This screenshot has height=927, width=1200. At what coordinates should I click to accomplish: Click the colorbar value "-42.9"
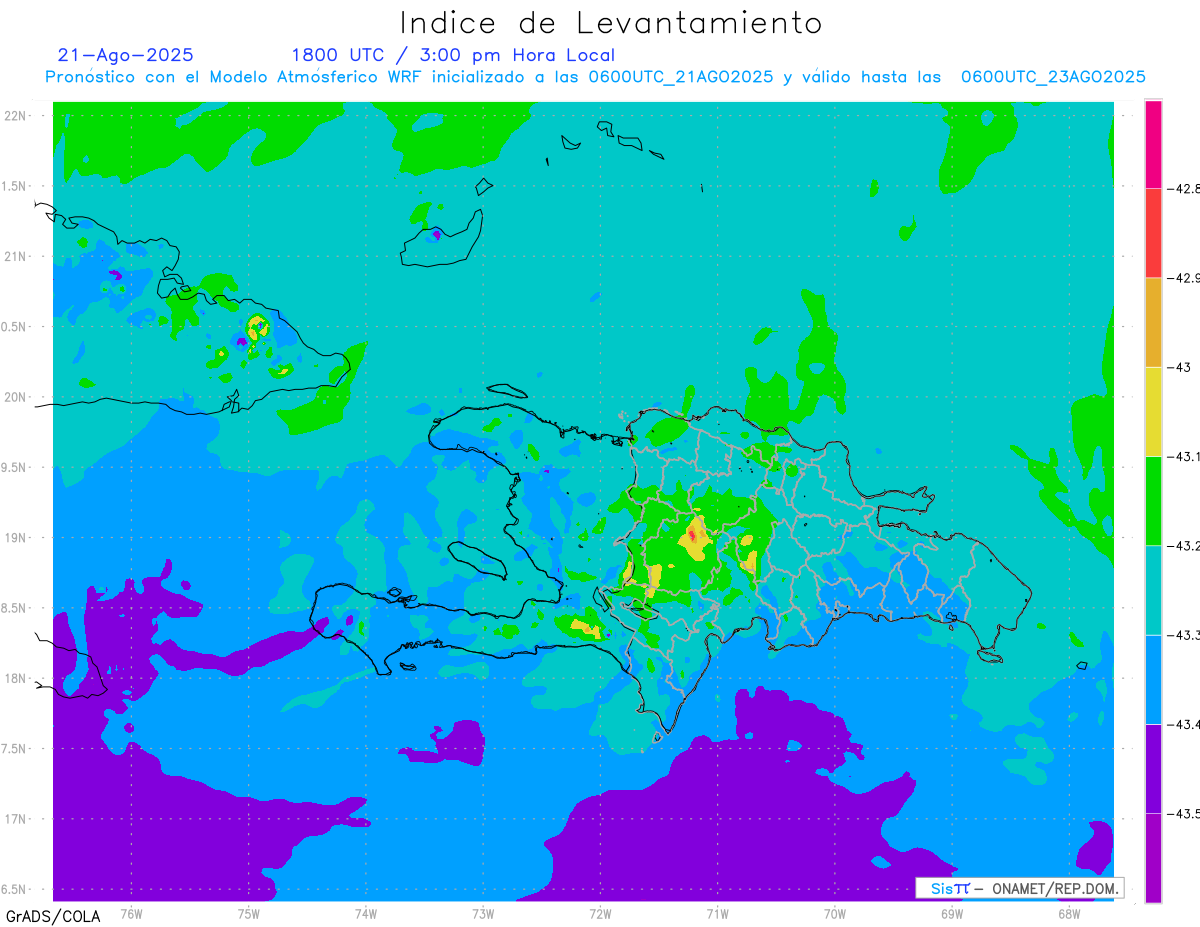click(1186, 277)
